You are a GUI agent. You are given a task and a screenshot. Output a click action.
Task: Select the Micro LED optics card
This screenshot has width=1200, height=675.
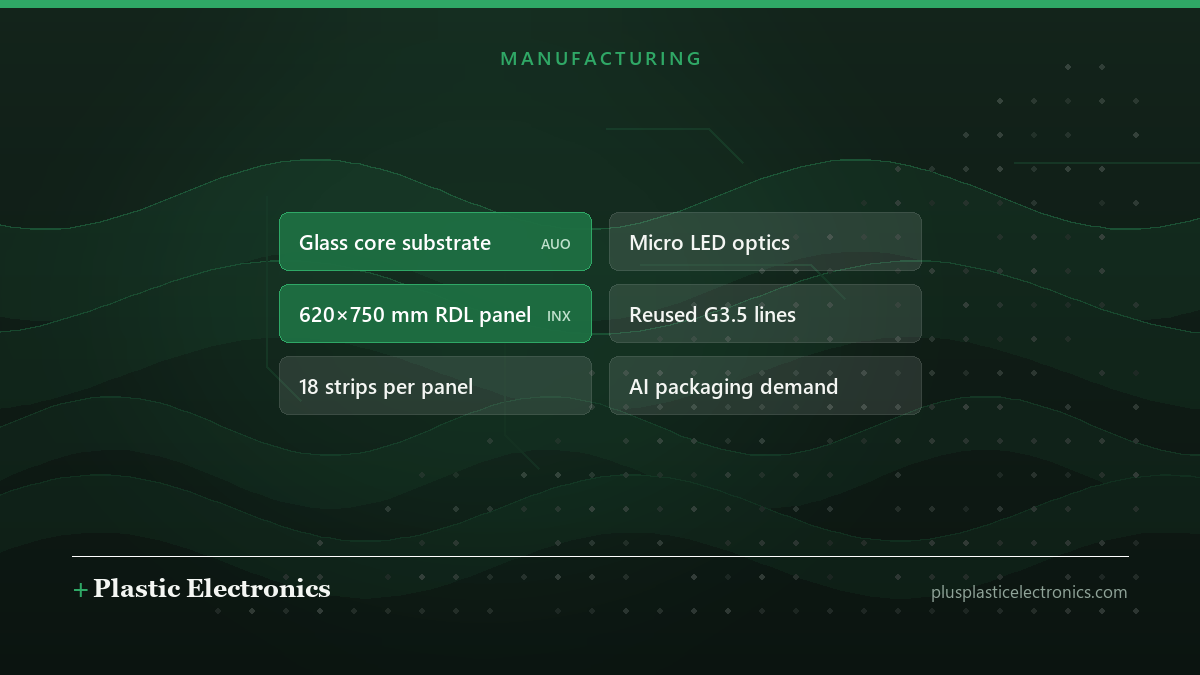[765, 241]
